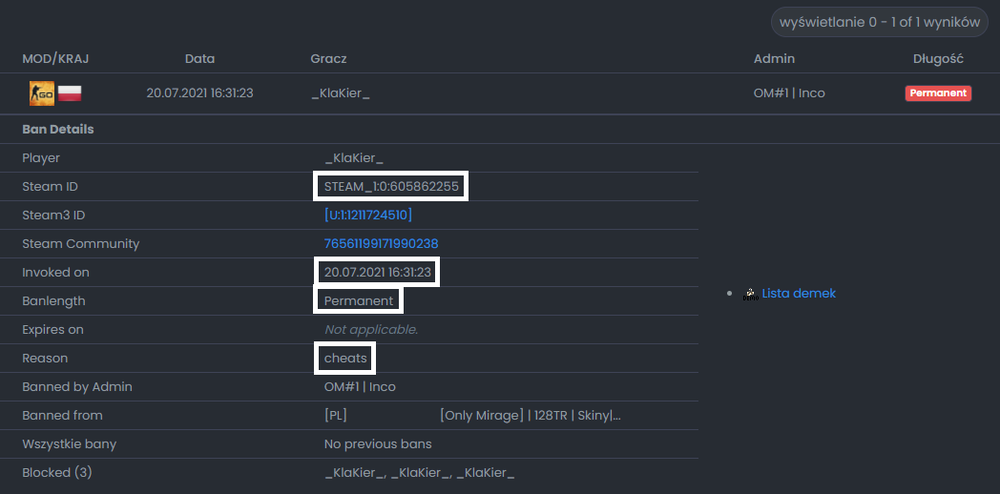Click Banned by Admin value OM#1 | Inco
Viewport: 1000px width, 494px height.
360,387
